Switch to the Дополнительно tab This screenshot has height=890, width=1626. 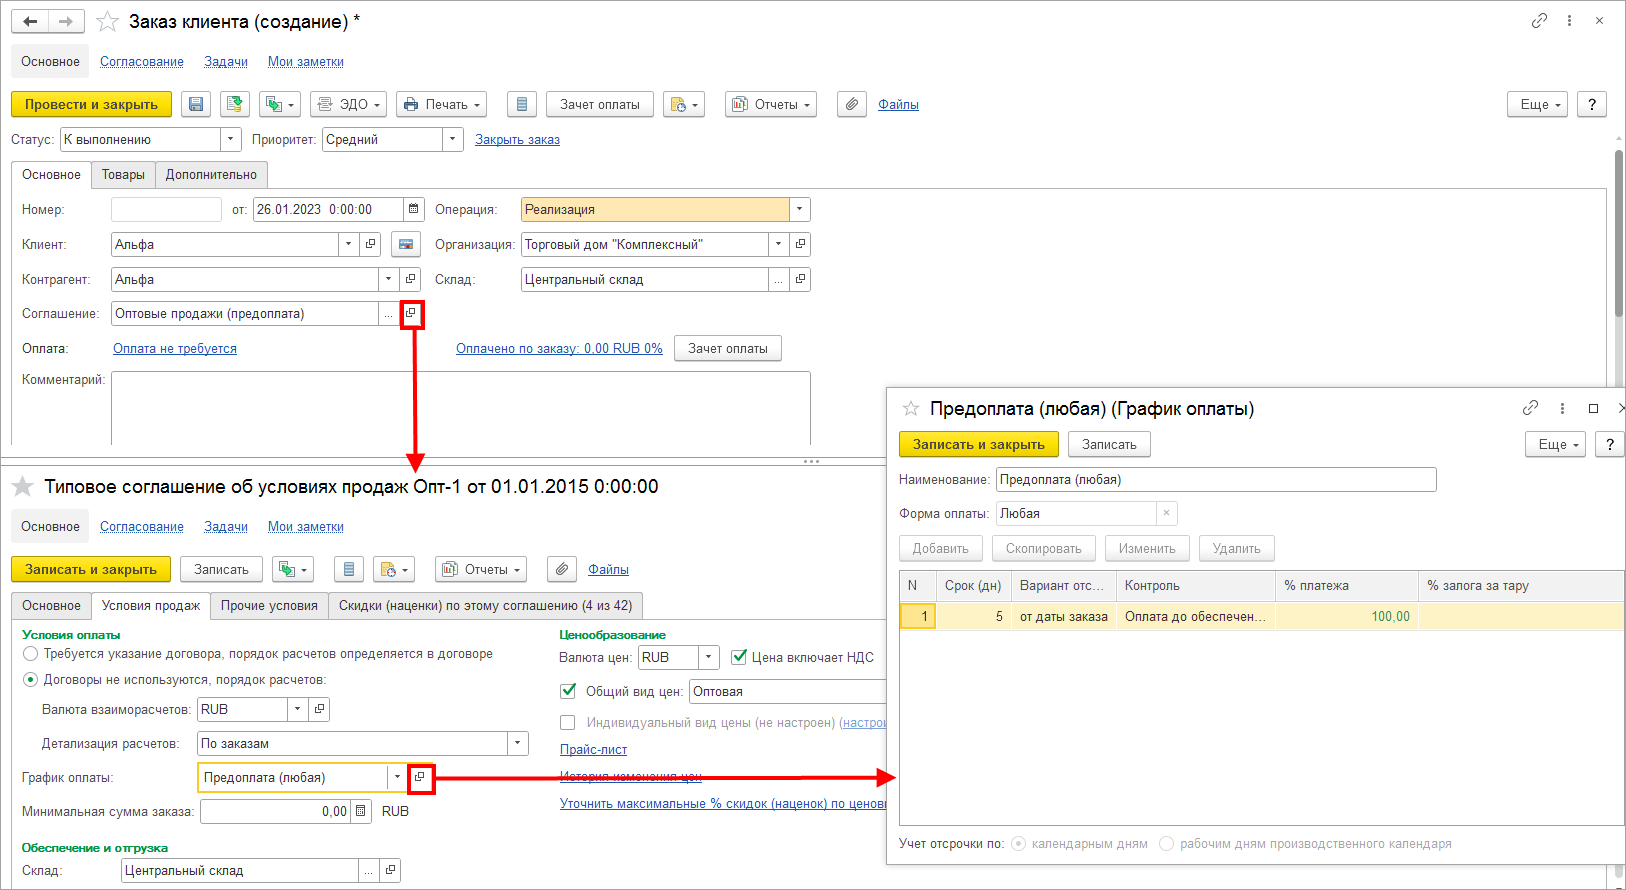tap(211, 174)
